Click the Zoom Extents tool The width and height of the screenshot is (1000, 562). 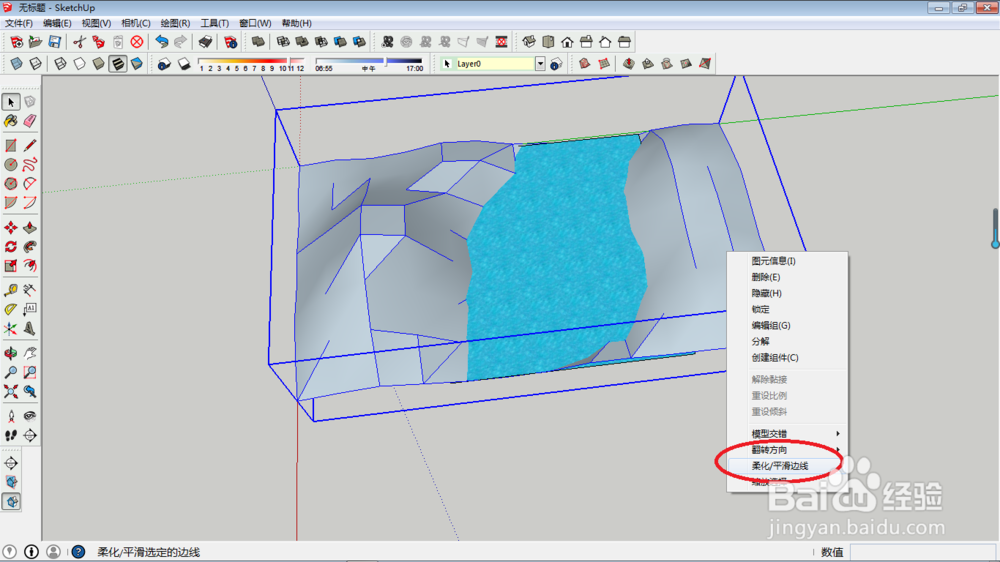pyautogui.click(x=11, y=391)
